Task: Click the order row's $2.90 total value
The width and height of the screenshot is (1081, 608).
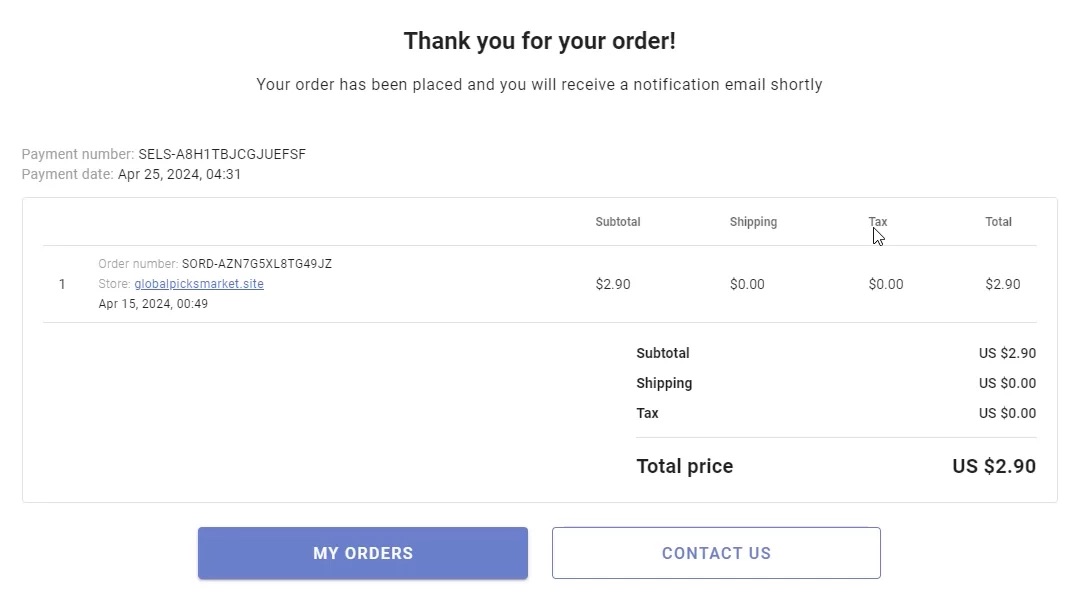Action: click(x=1003, y=284)
